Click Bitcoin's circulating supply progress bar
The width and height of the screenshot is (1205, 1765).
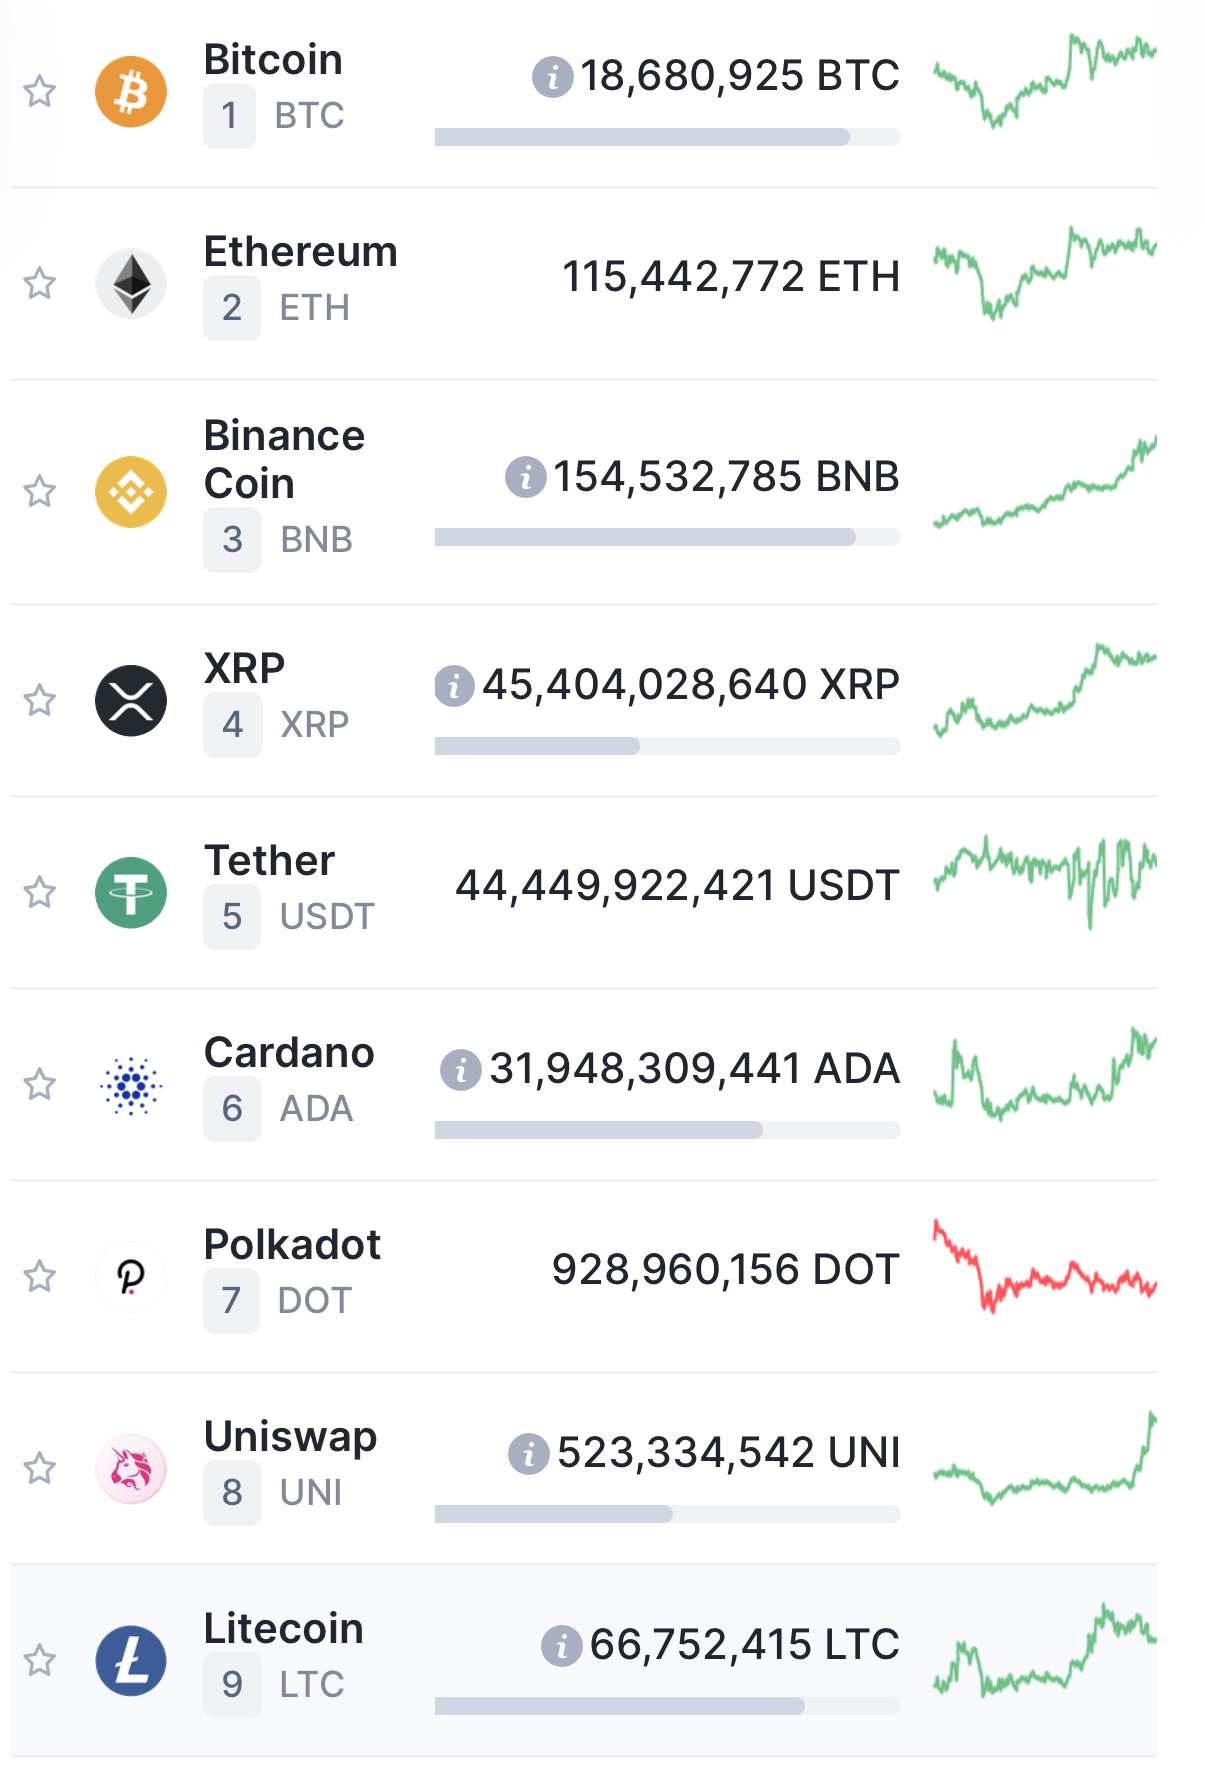click(x=668, y=137)
